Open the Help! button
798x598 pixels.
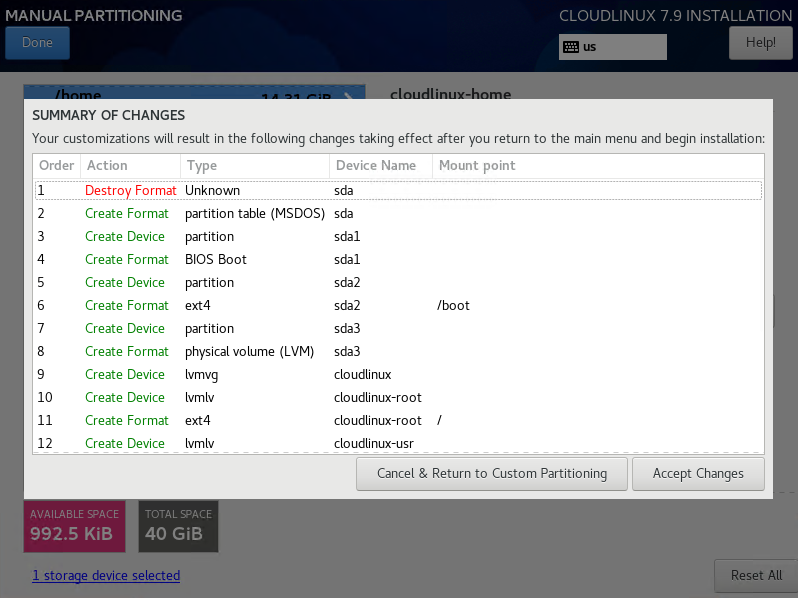760,43
